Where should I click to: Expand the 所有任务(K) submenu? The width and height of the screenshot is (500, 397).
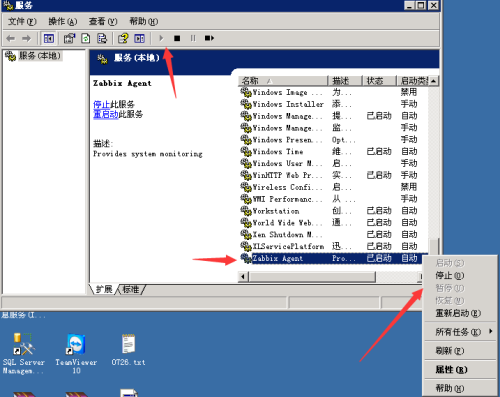point(460,332)
